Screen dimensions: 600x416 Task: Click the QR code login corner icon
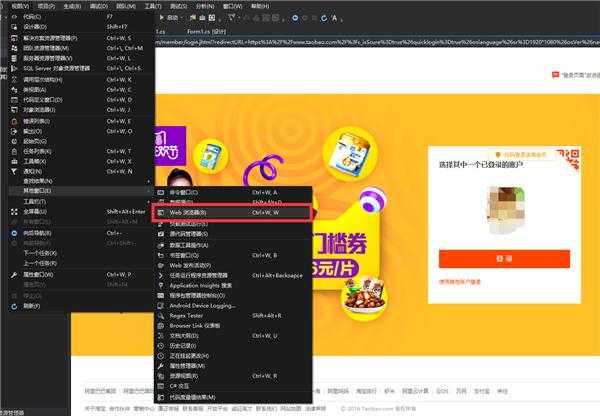click(x=569, y=158)
